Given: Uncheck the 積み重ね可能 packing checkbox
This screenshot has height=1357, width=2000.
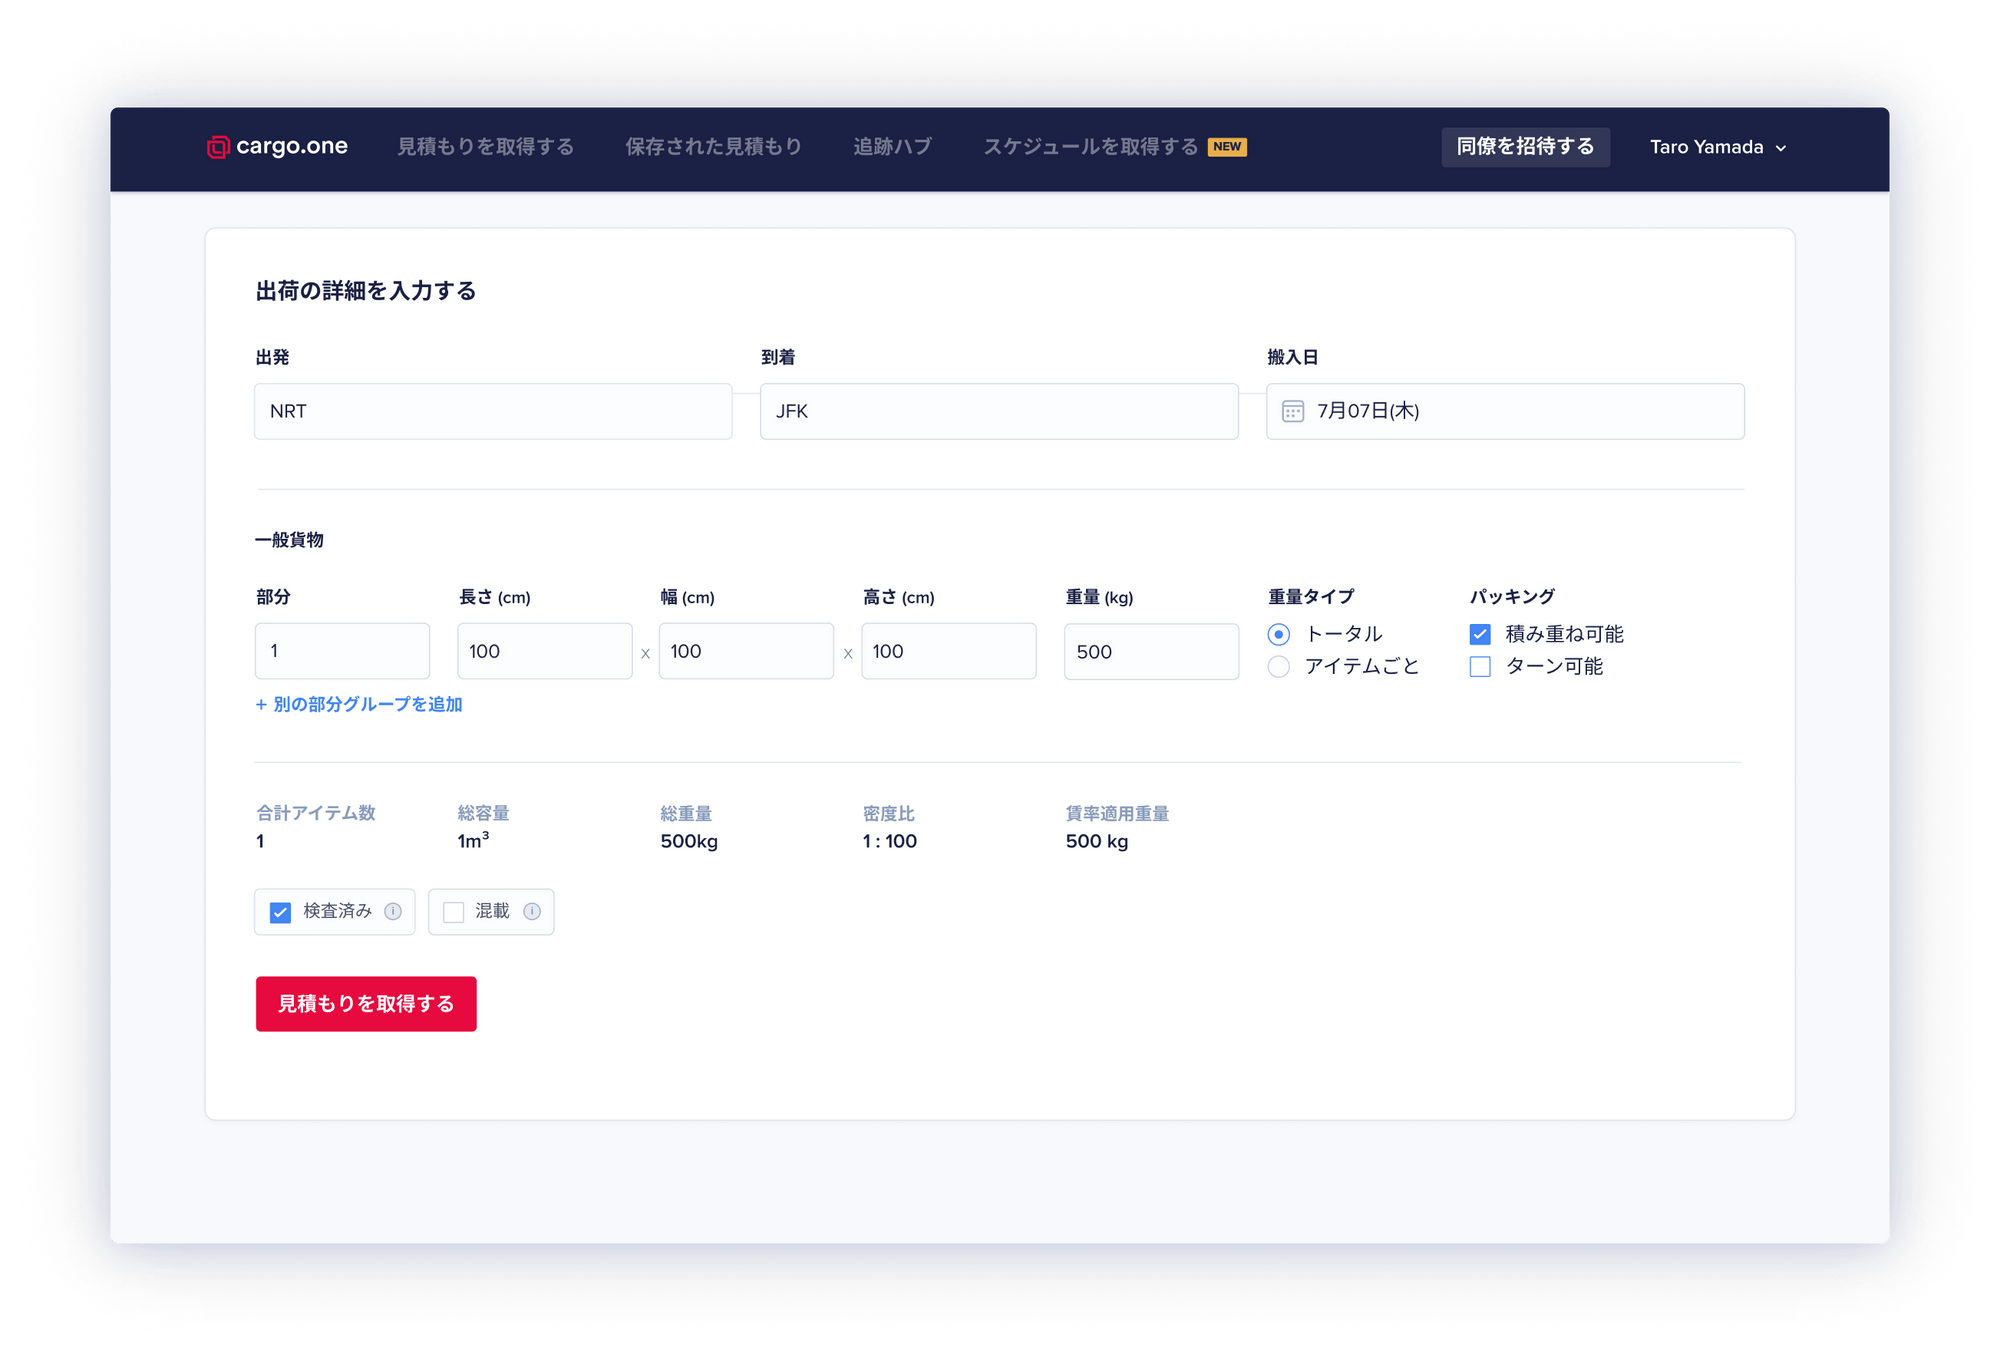Looking at the screenshot, I should coord(1479,633).
